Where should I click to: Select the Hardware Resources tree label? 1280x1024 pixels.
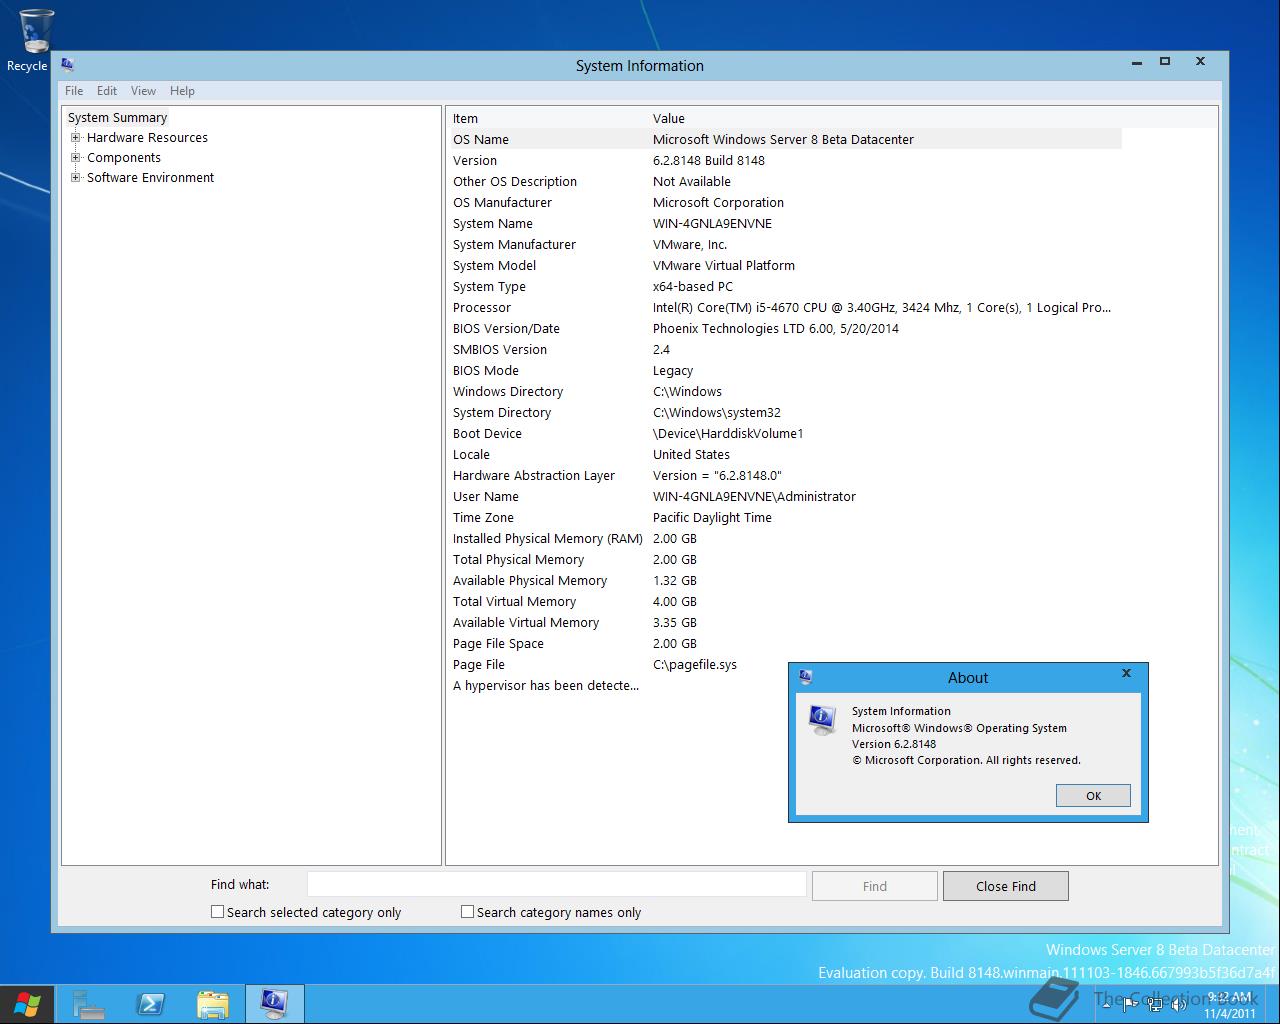tap(147, 137)
